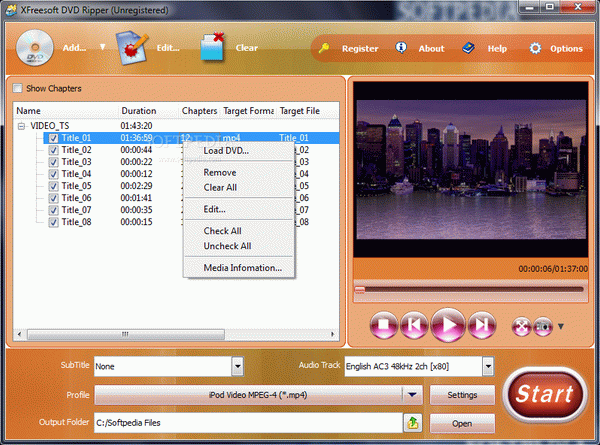Uncheck the Title_01 checkbox

(54, 138)
